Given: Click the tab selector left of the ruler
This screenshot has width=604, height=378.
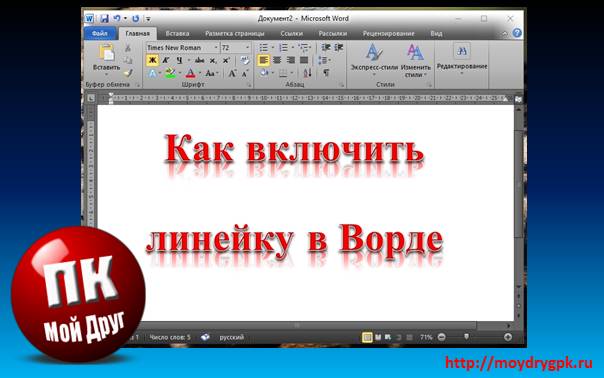Looking at the screenshot, I should tap(91, 99).
